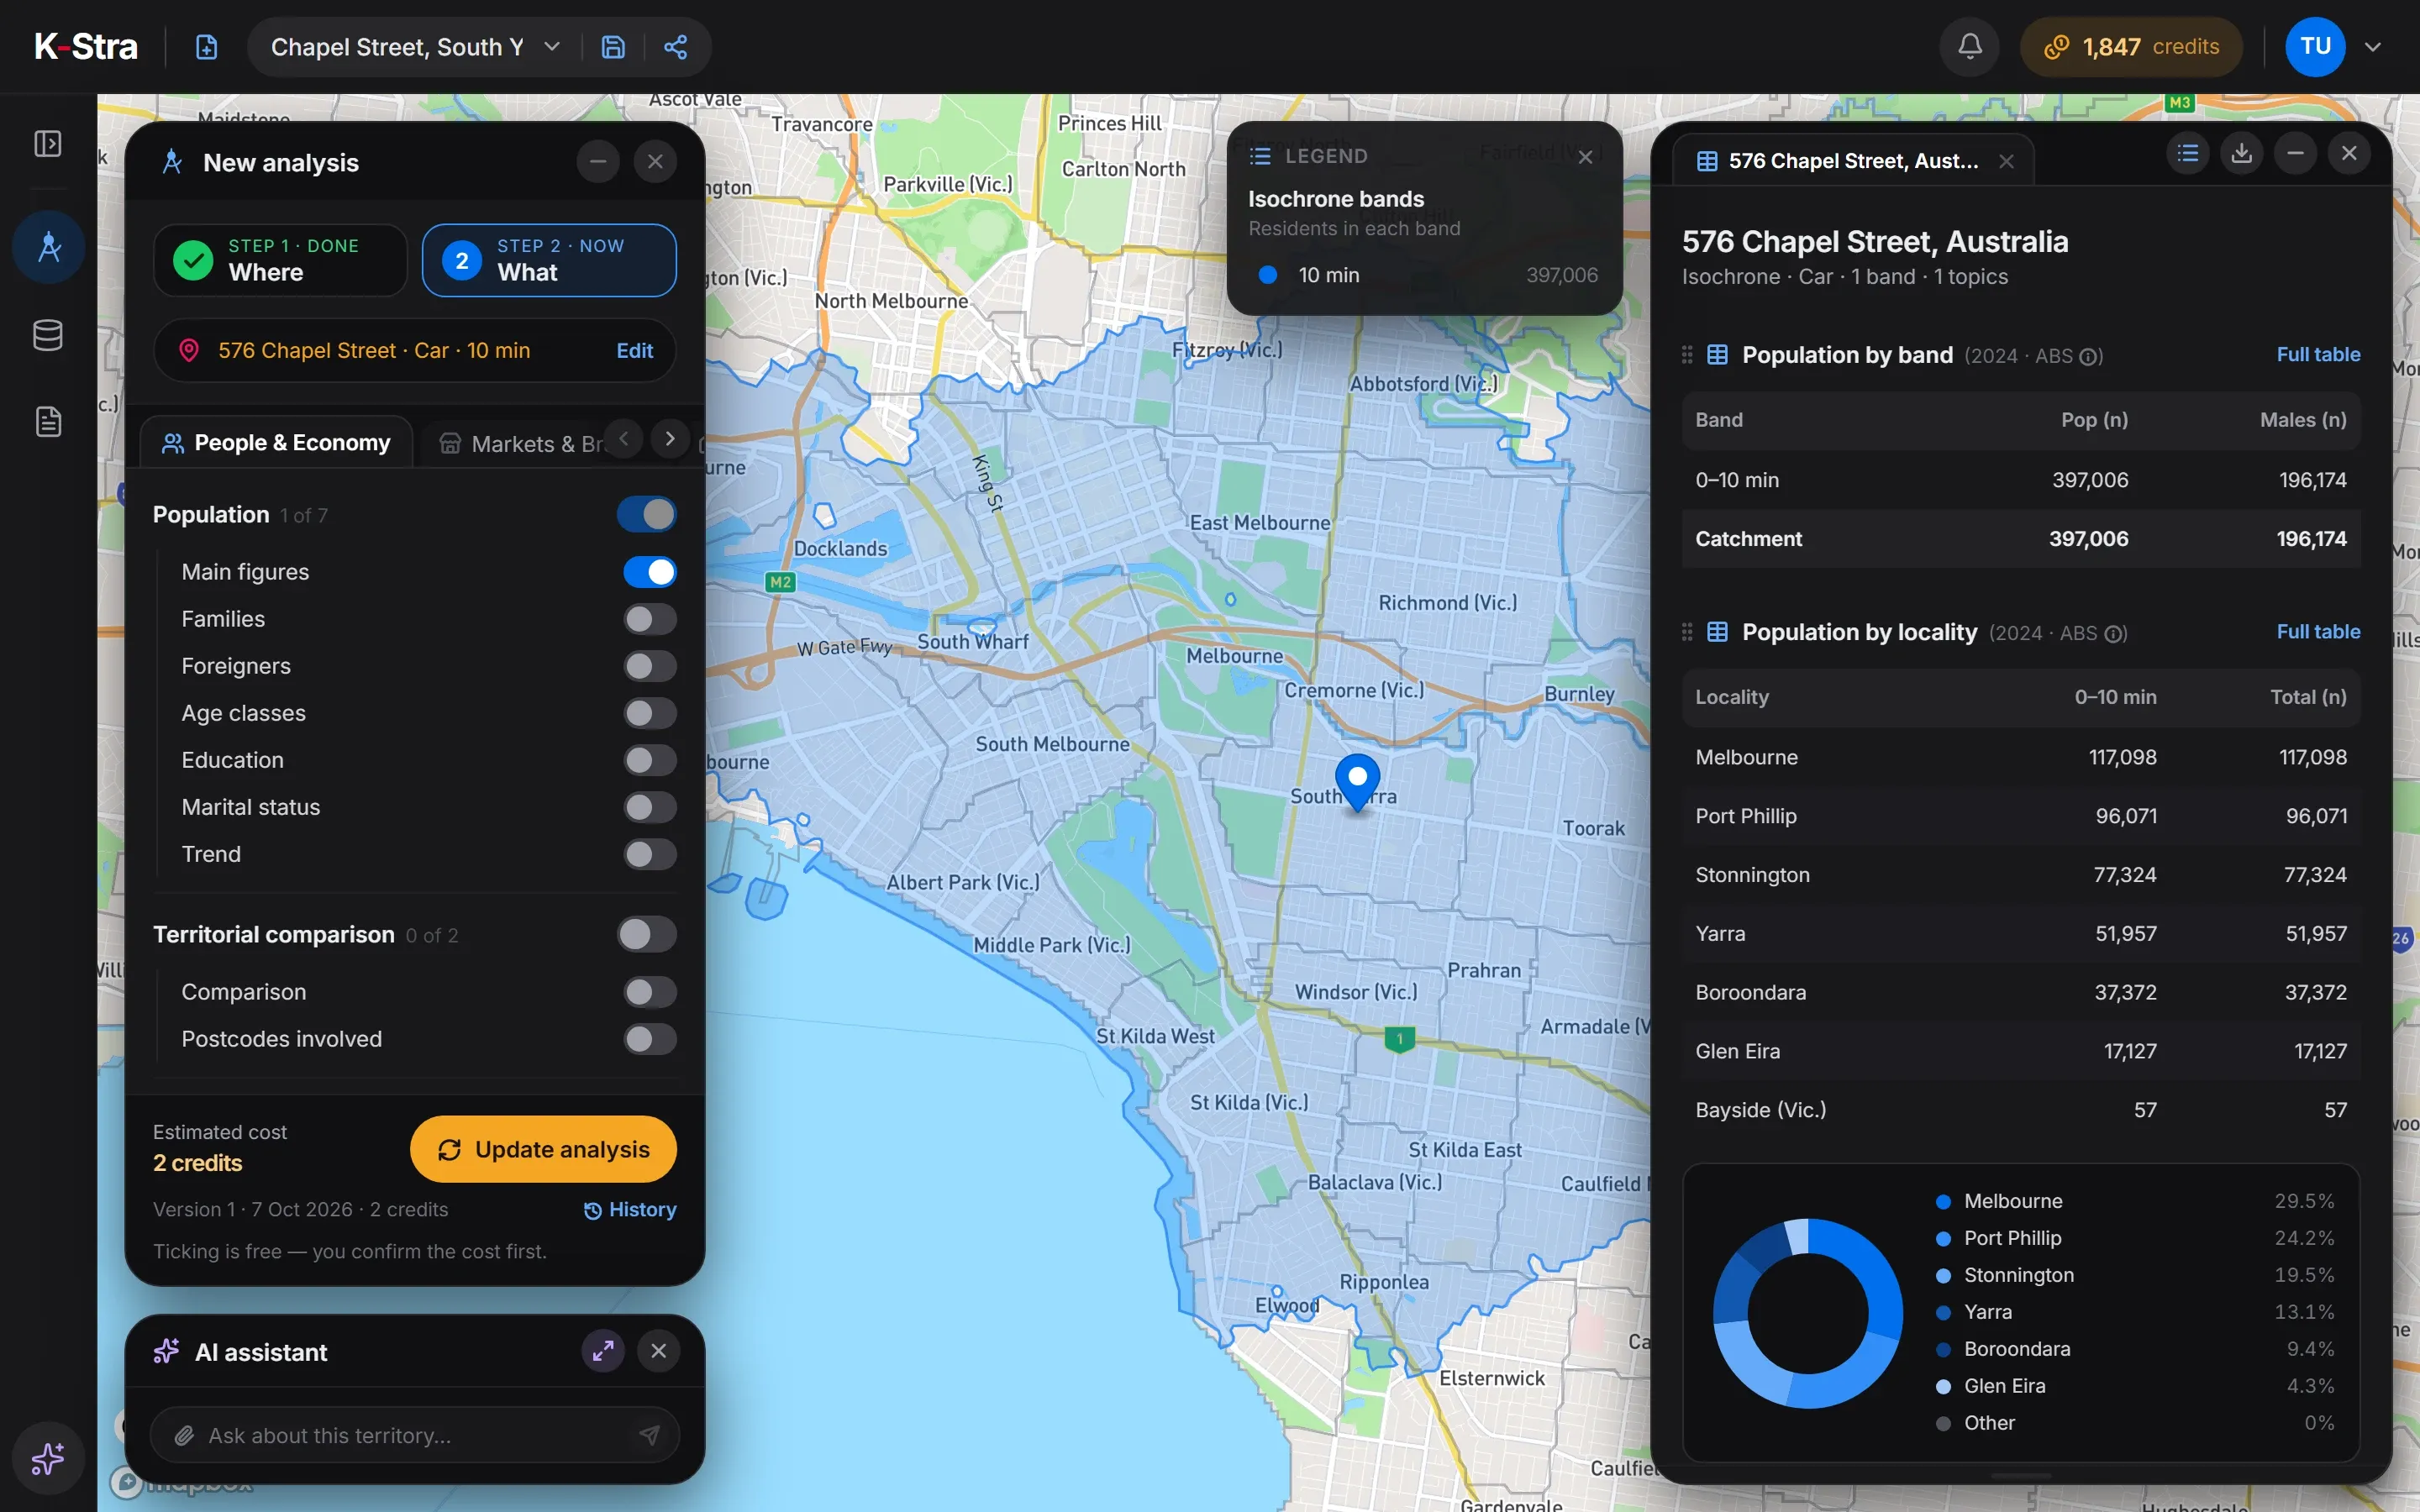Open the AI sparkle sidebar icon
Viewport: 2420px width, 1512px height.
(x=48, y=1459)
